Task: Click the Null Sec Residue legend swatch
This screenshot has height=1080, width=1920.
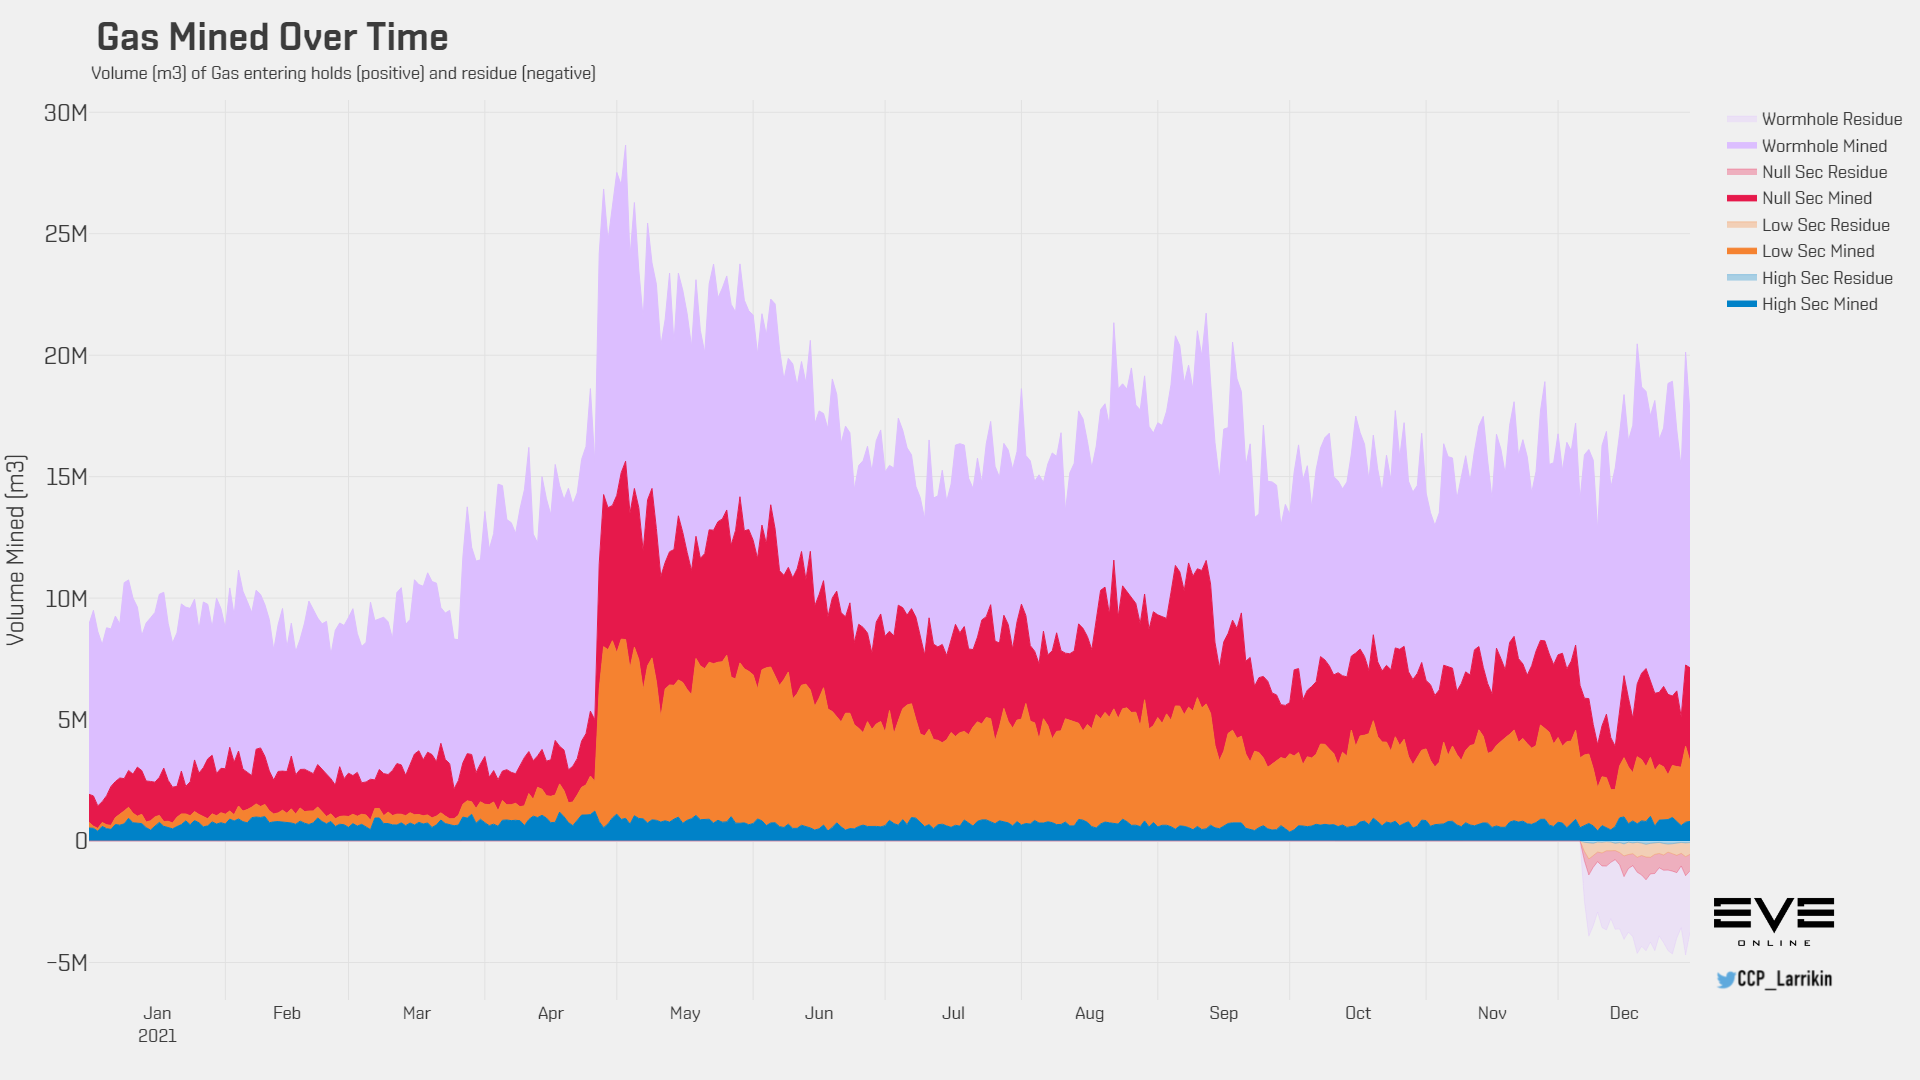Action: point(1741,173)
